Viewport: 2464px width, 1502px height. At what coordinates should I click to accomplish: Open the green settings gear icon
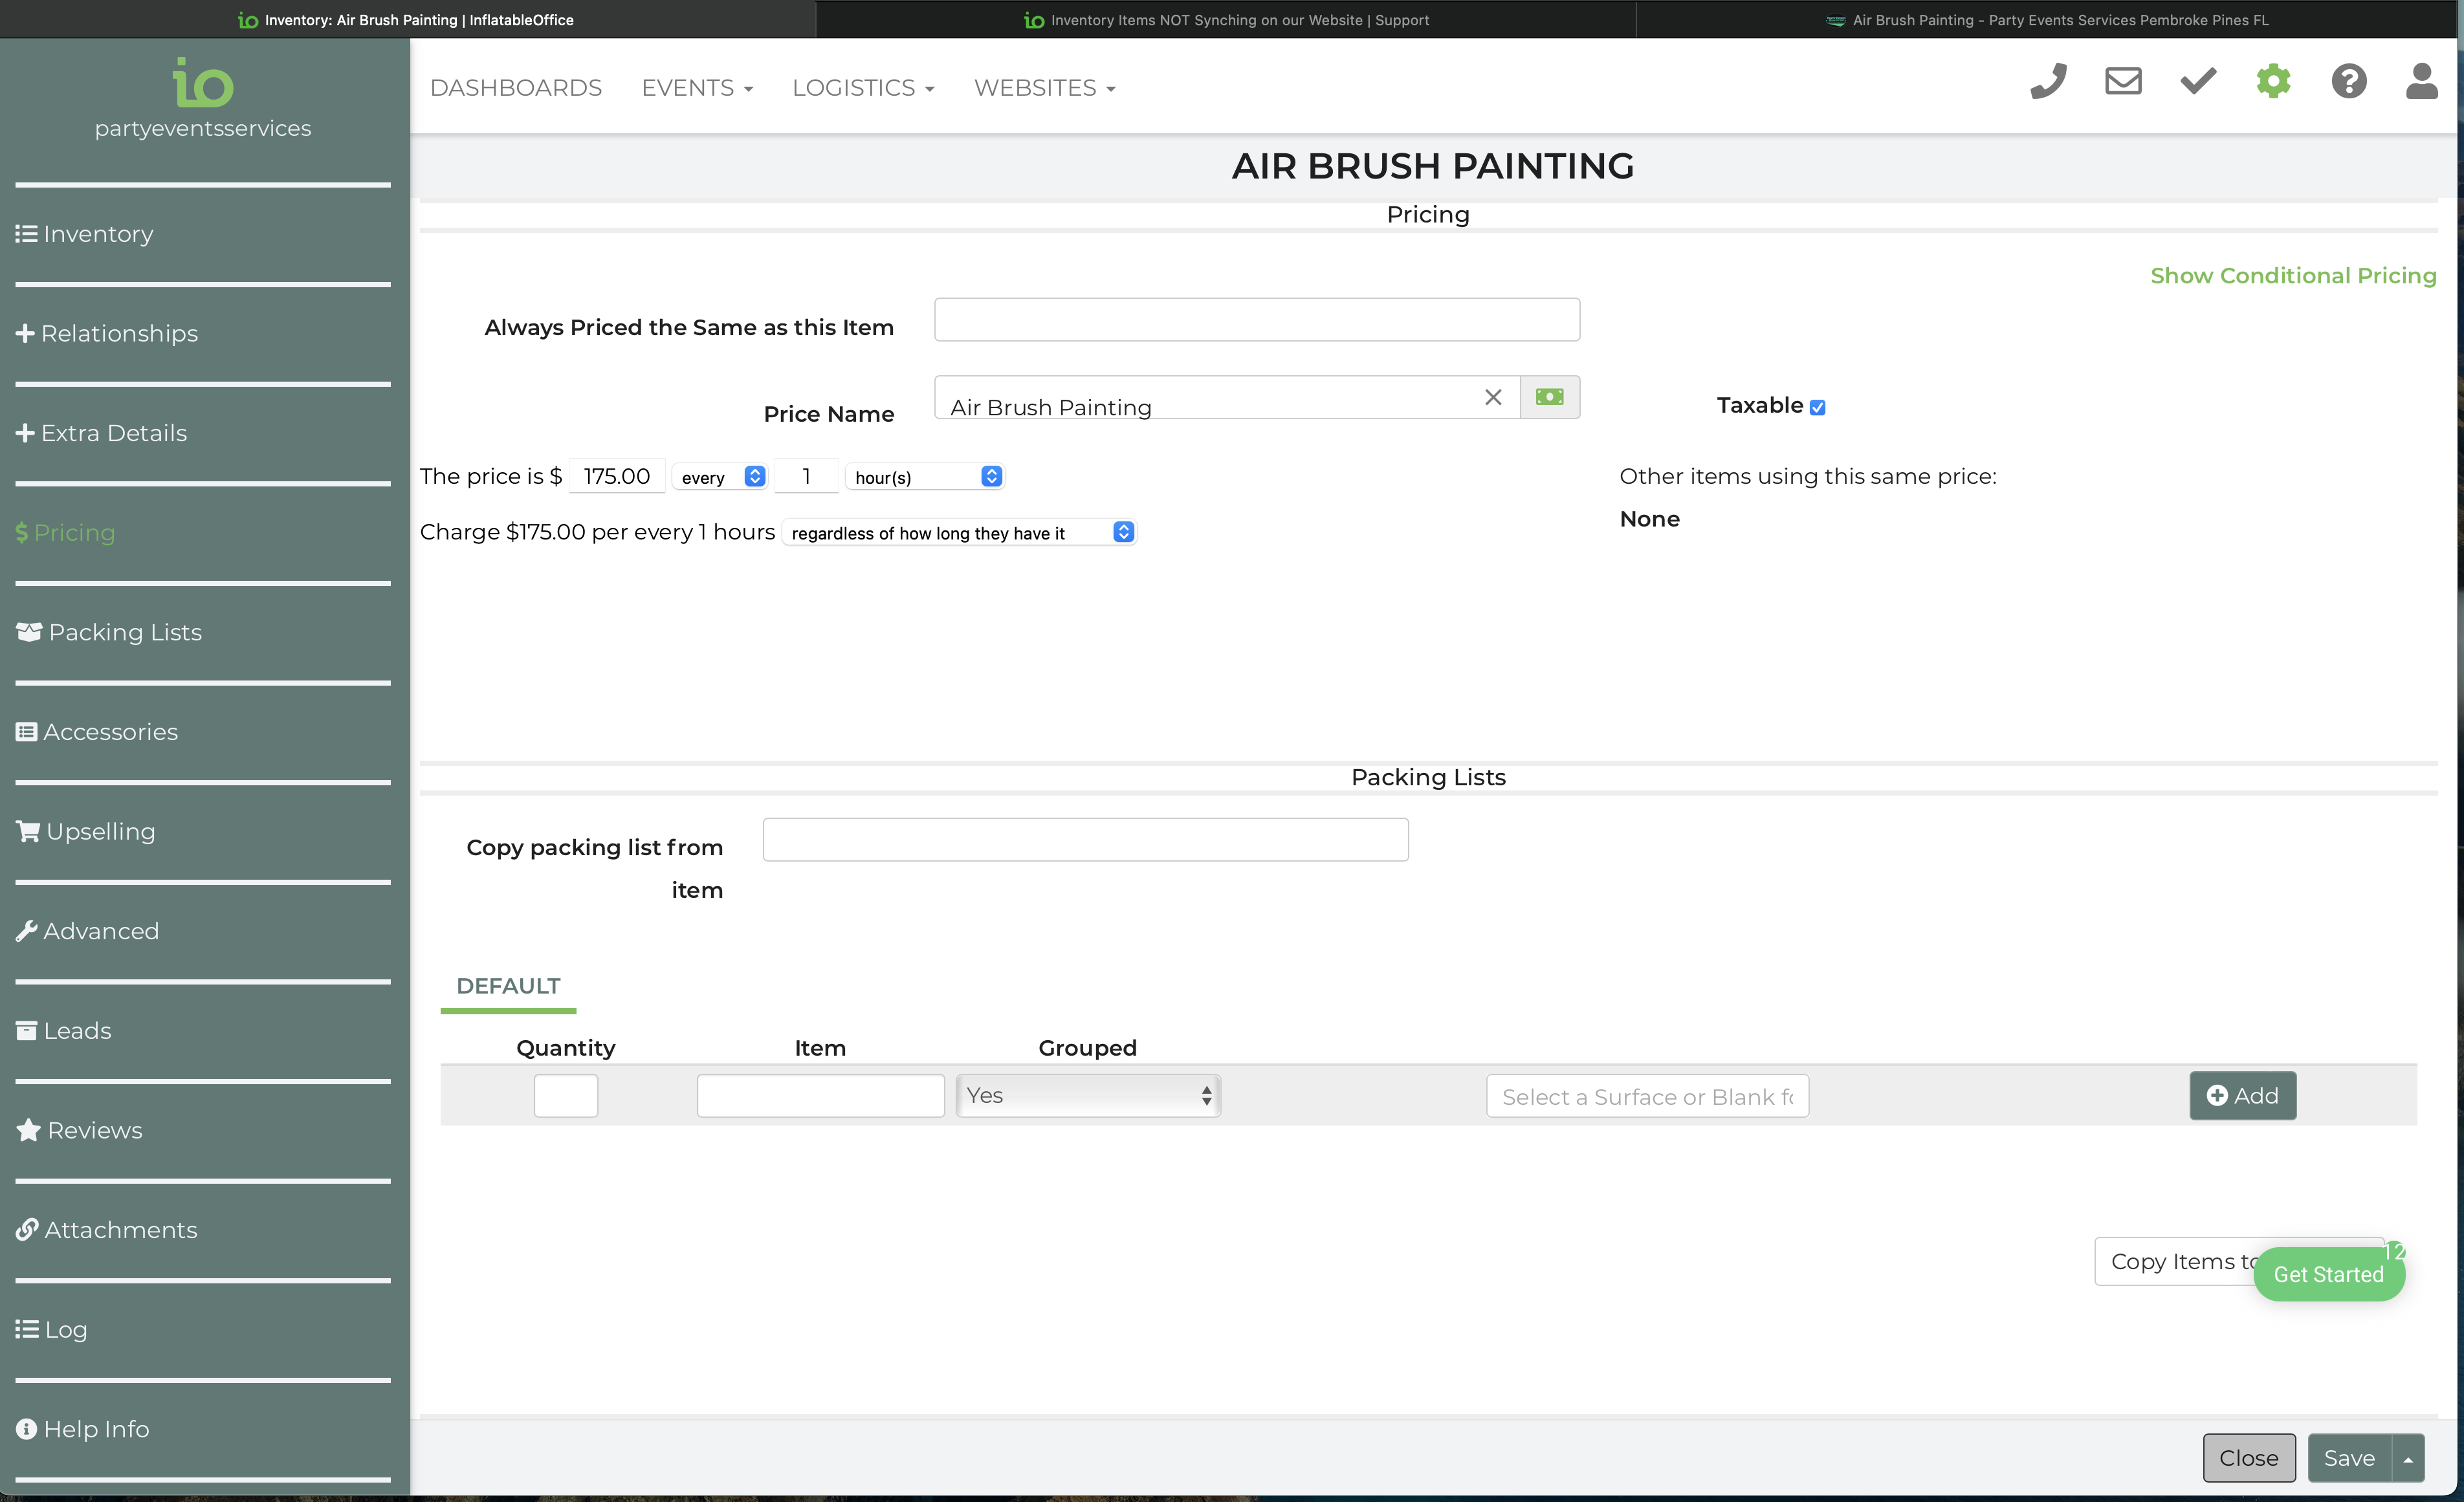(x=2272, y=82)
